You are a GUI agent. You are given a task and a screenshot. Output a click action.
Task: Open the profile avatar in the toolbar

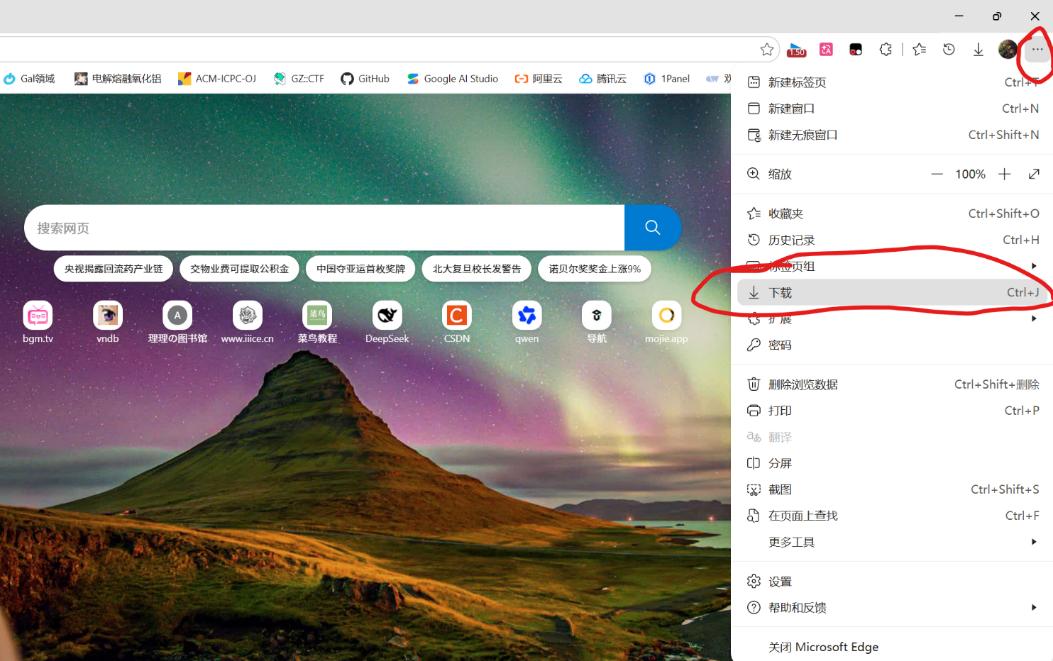(x=1008, y=49)
